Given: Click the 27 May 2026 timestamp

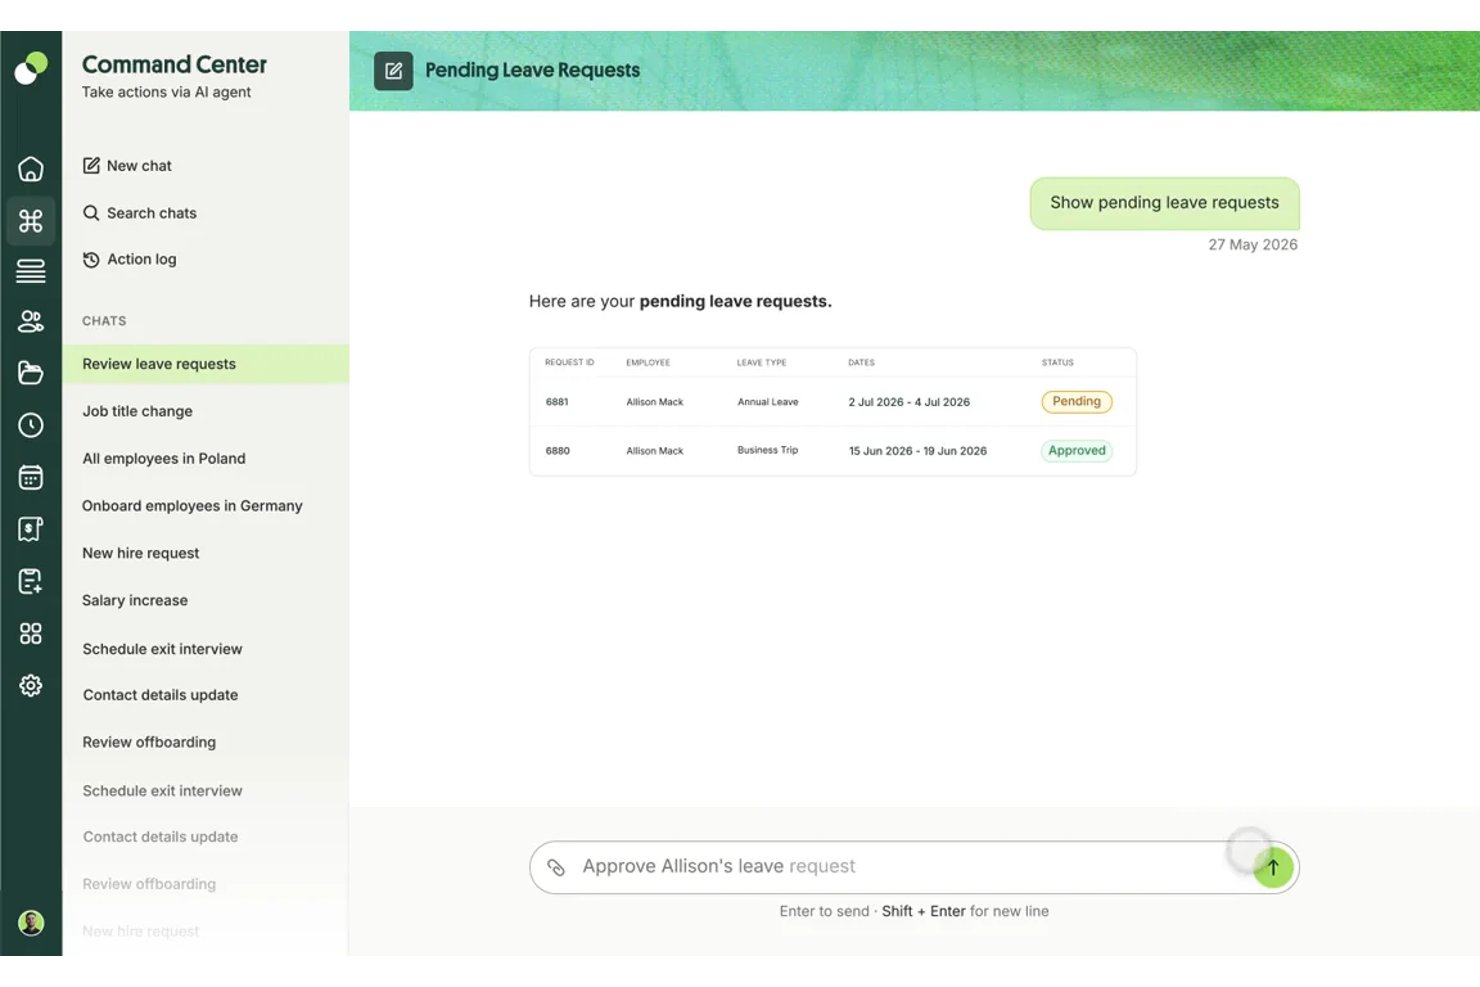Looking at the screenshot, I should (x=1253, y=245).
